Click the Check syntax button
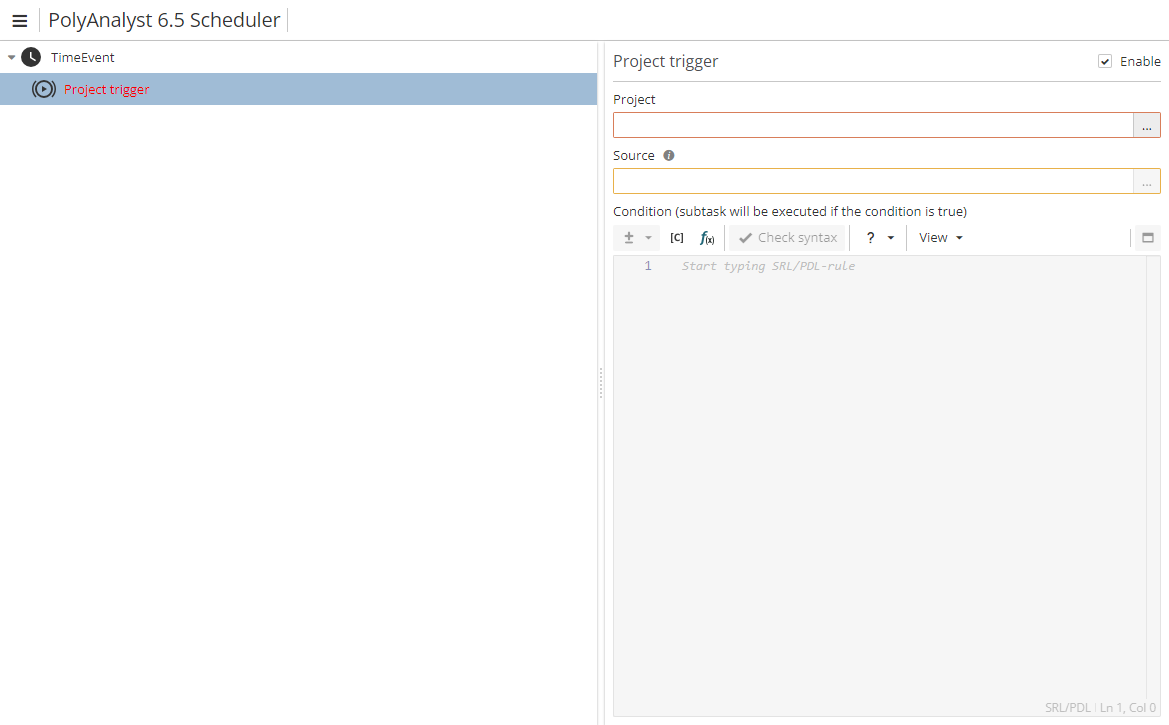Viewport: 1169px width, 725px height. 787,238
